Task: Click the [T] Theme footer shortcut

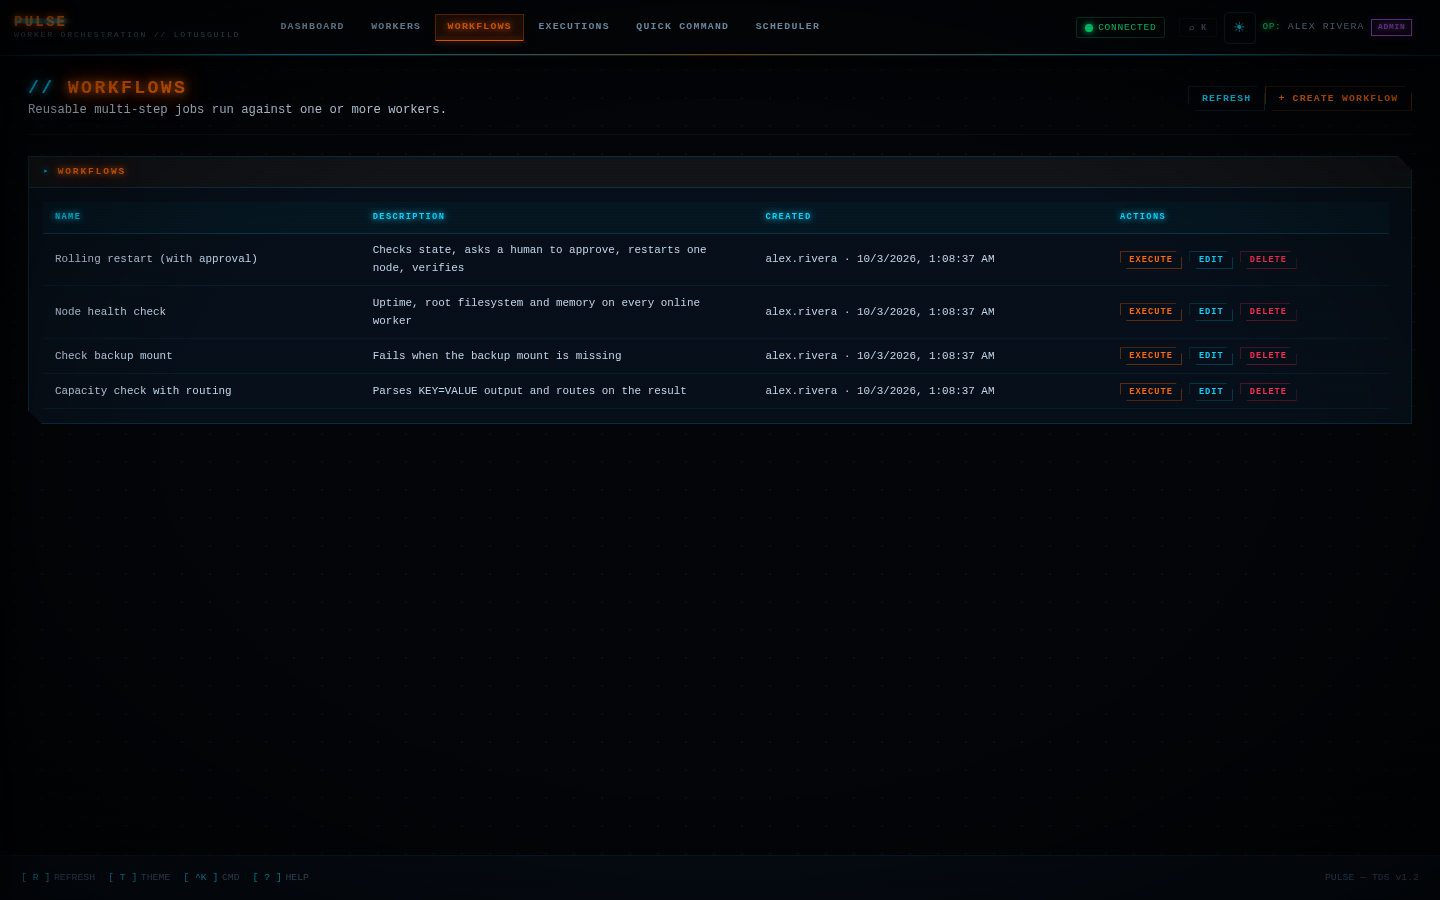Action: coord(139,877)
